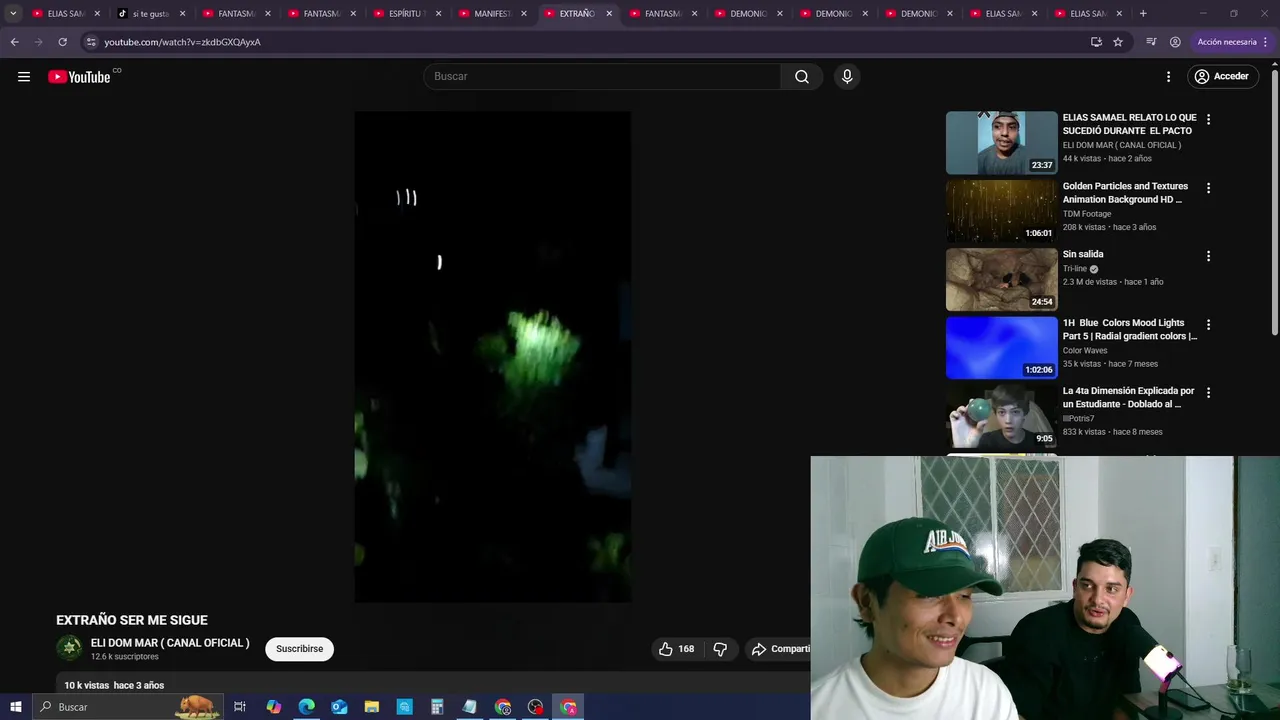This screenshot has height=720, width=1280.
Task: Click the main video player
Action: click(492, 357)
